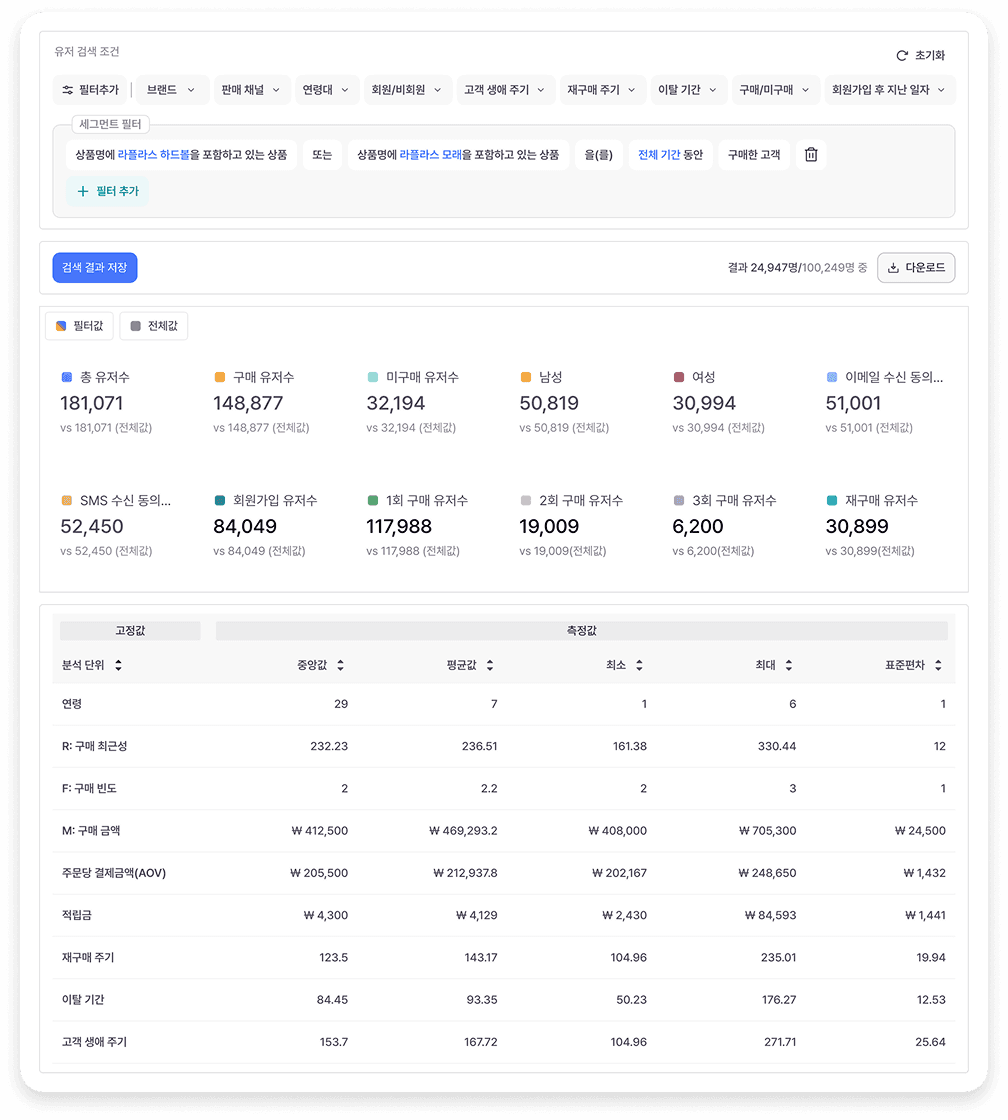Click orange swatch beside 구매 유저수
Screen dimensions: 1008x1120
(220, 377)
